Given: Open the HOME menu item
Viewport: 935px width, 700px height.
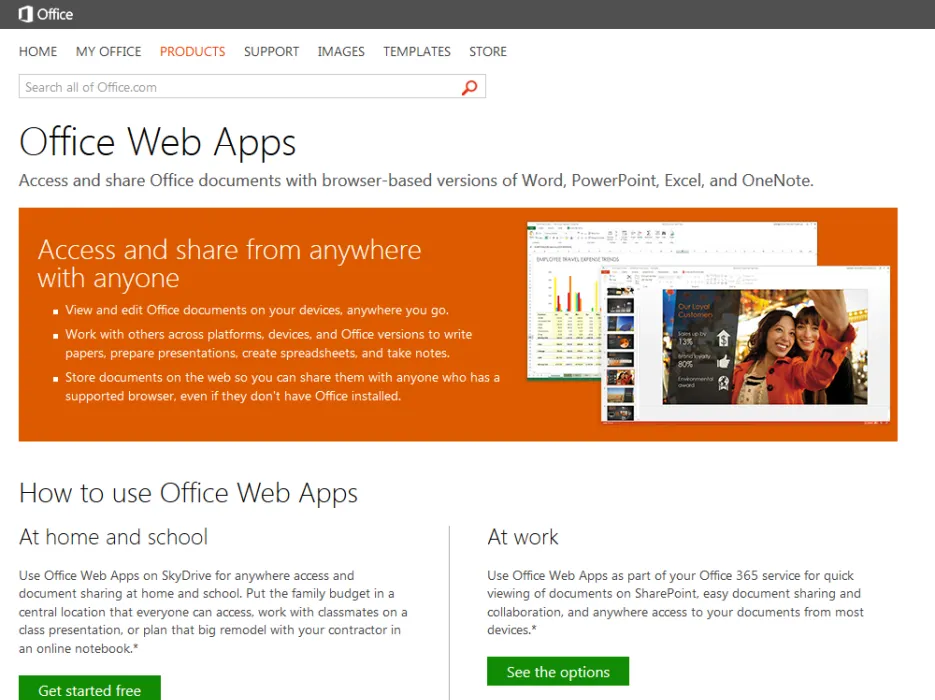Looking at the screenshot, I should click(x=38, y=52).
